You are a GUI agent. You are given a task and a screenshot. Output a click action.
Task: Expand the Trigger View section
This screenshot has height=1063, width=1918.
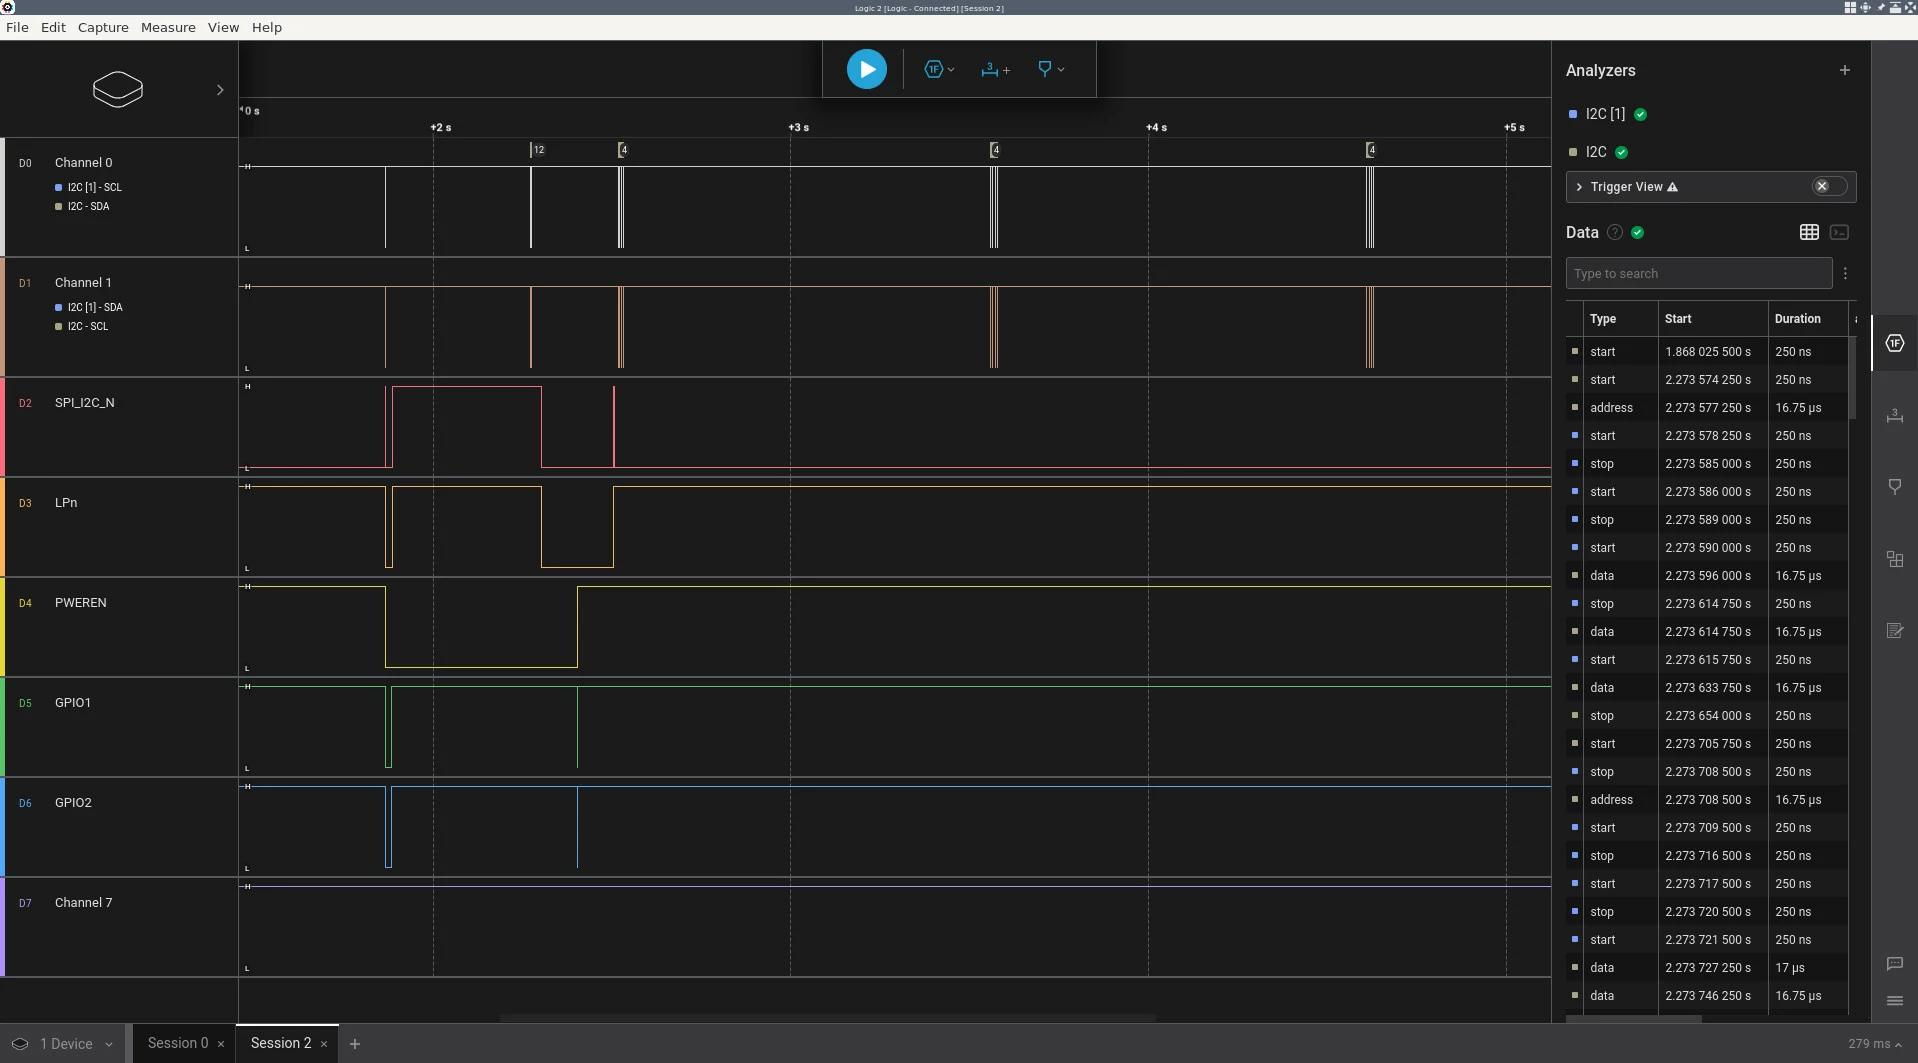point(1579,187)
